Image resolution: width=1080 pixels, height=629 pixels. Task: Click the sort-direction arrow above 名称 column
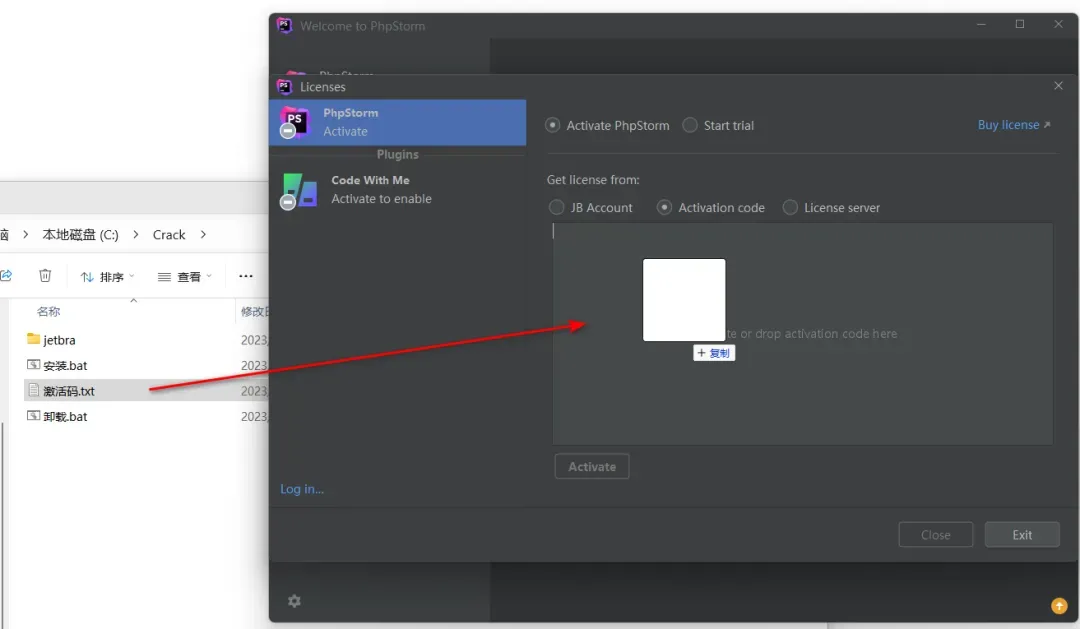point(134,300)
